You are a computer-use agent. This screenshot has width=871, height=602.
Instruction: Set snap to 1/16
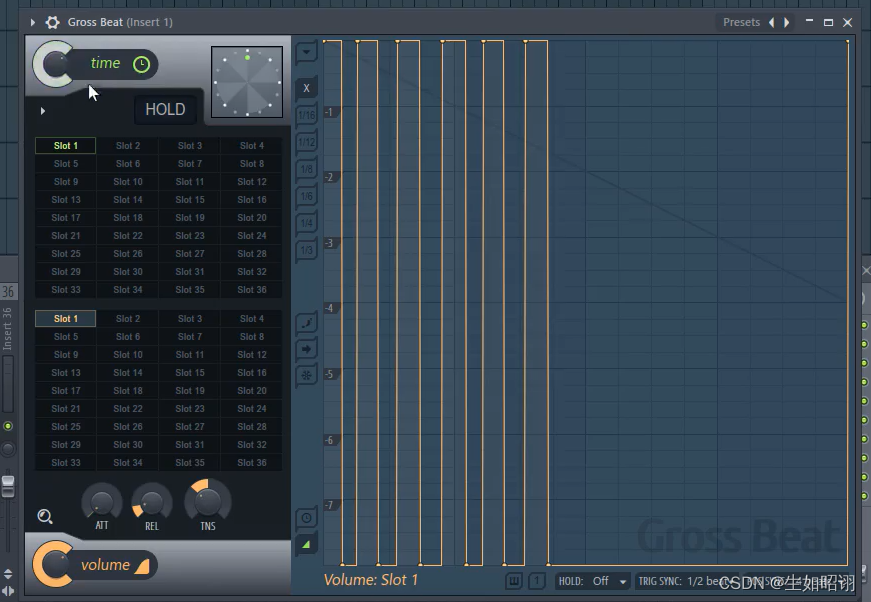pyautogui.click(x=306, y=115)
